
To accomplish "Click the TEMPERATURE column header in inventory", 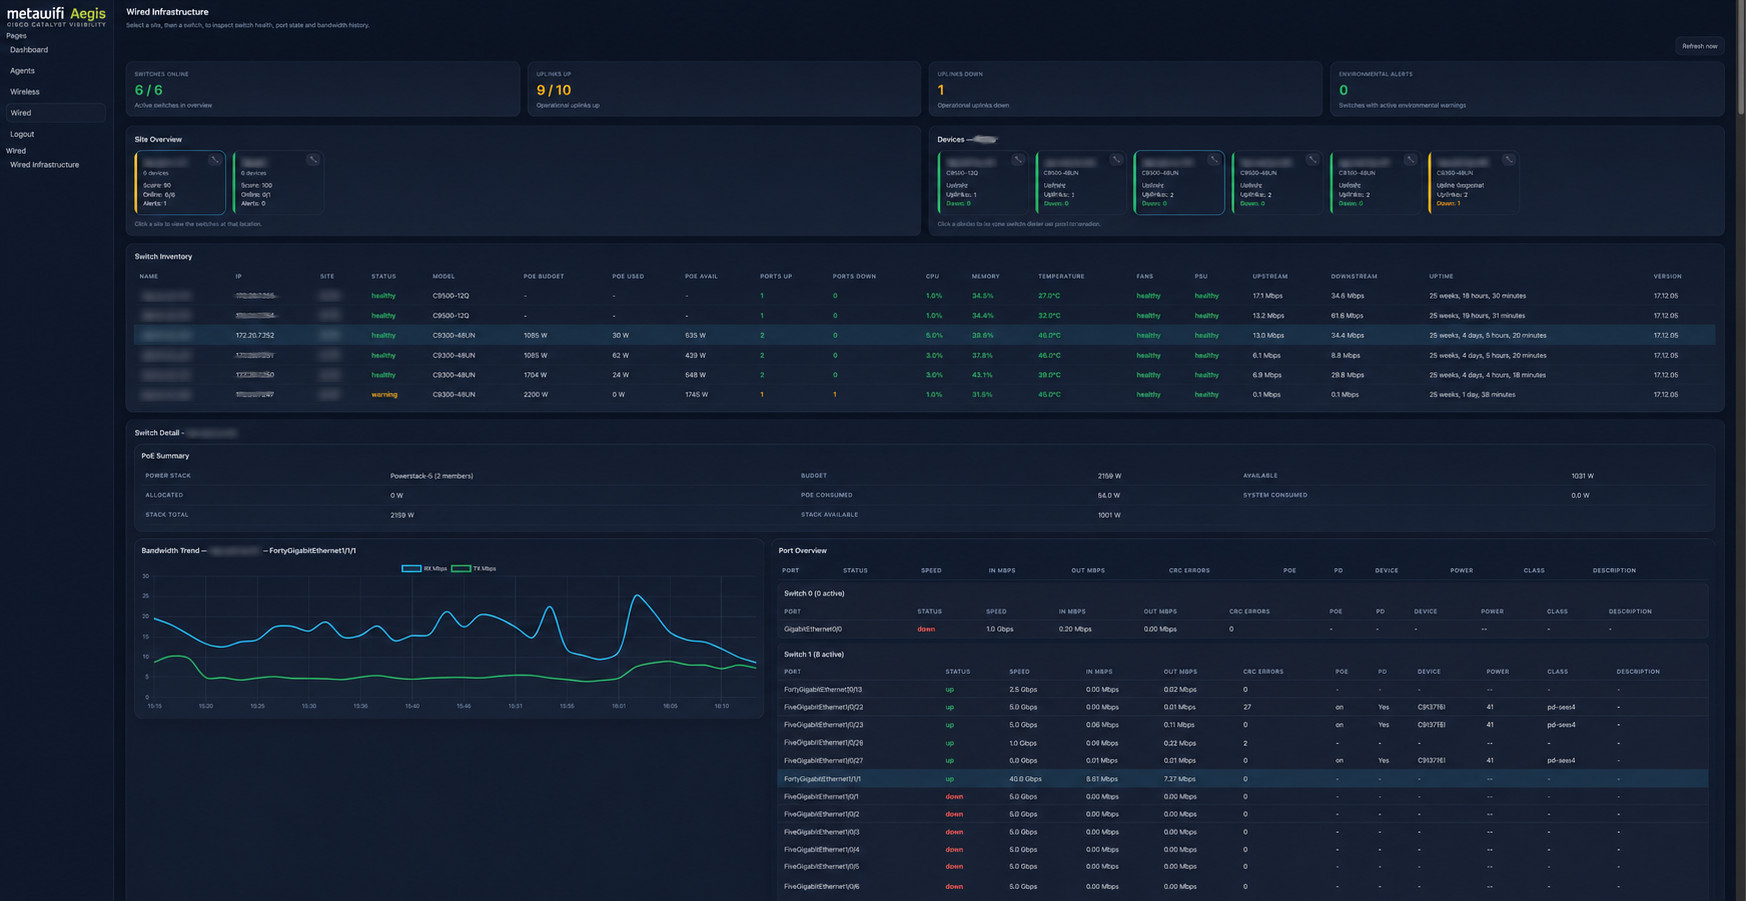I will tap(1061, 276).
